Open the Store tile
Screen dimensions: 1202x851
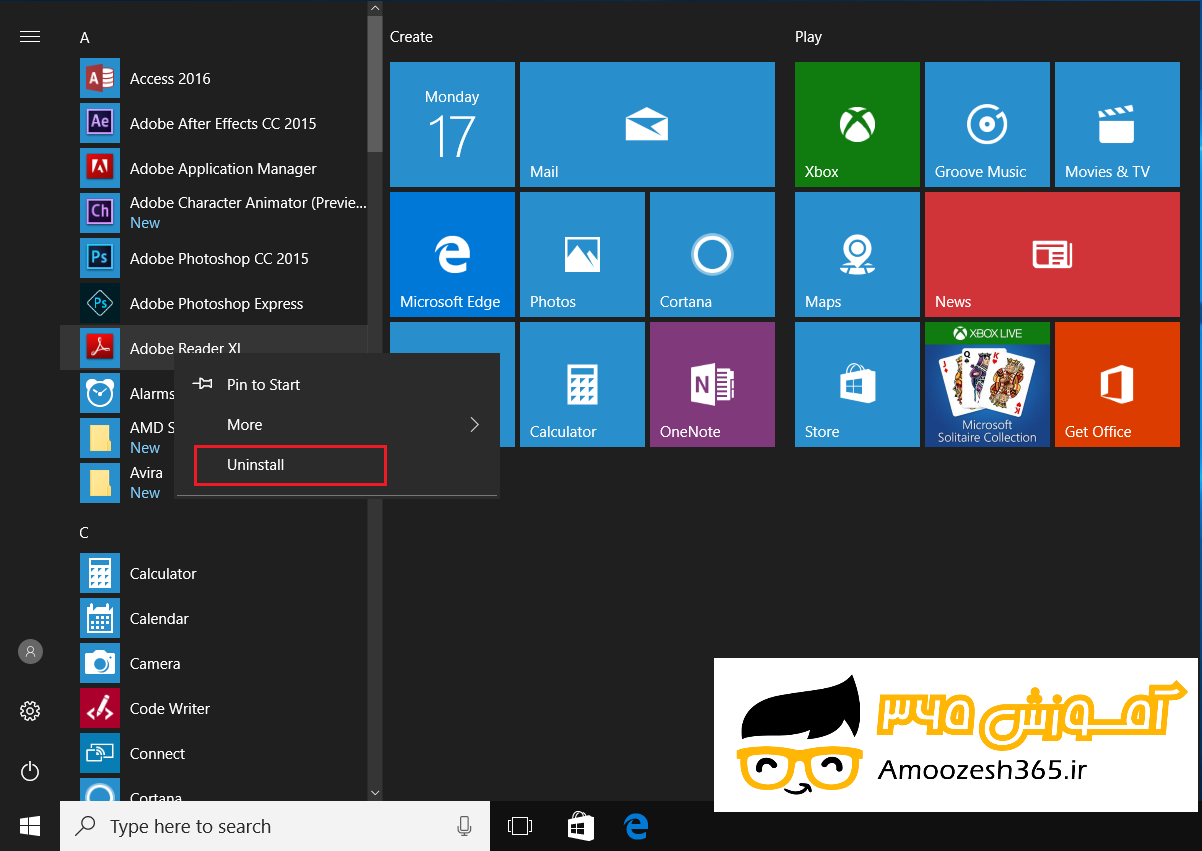[857, 384]
